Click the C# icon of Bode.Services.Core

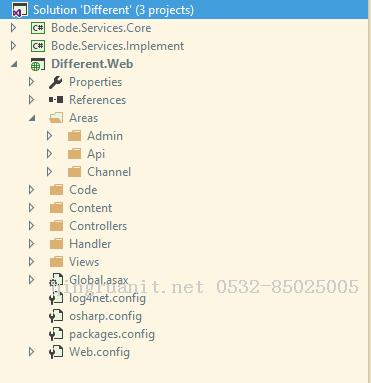38,28
